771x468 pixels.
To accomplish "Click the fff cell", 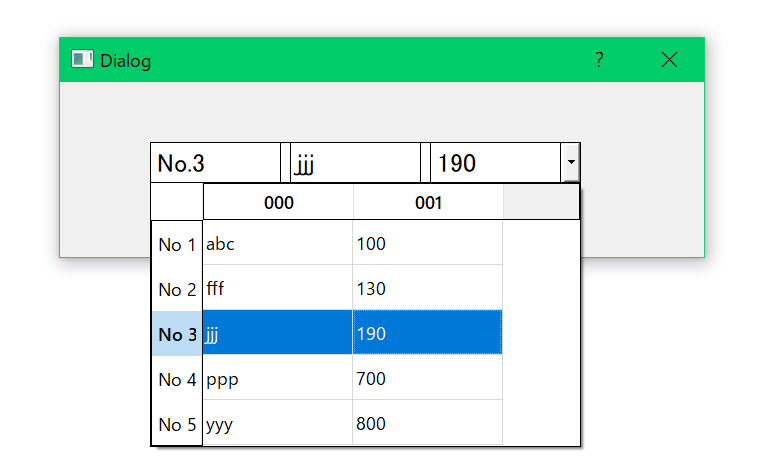I will pyautogui.click(x=278, y=288).
